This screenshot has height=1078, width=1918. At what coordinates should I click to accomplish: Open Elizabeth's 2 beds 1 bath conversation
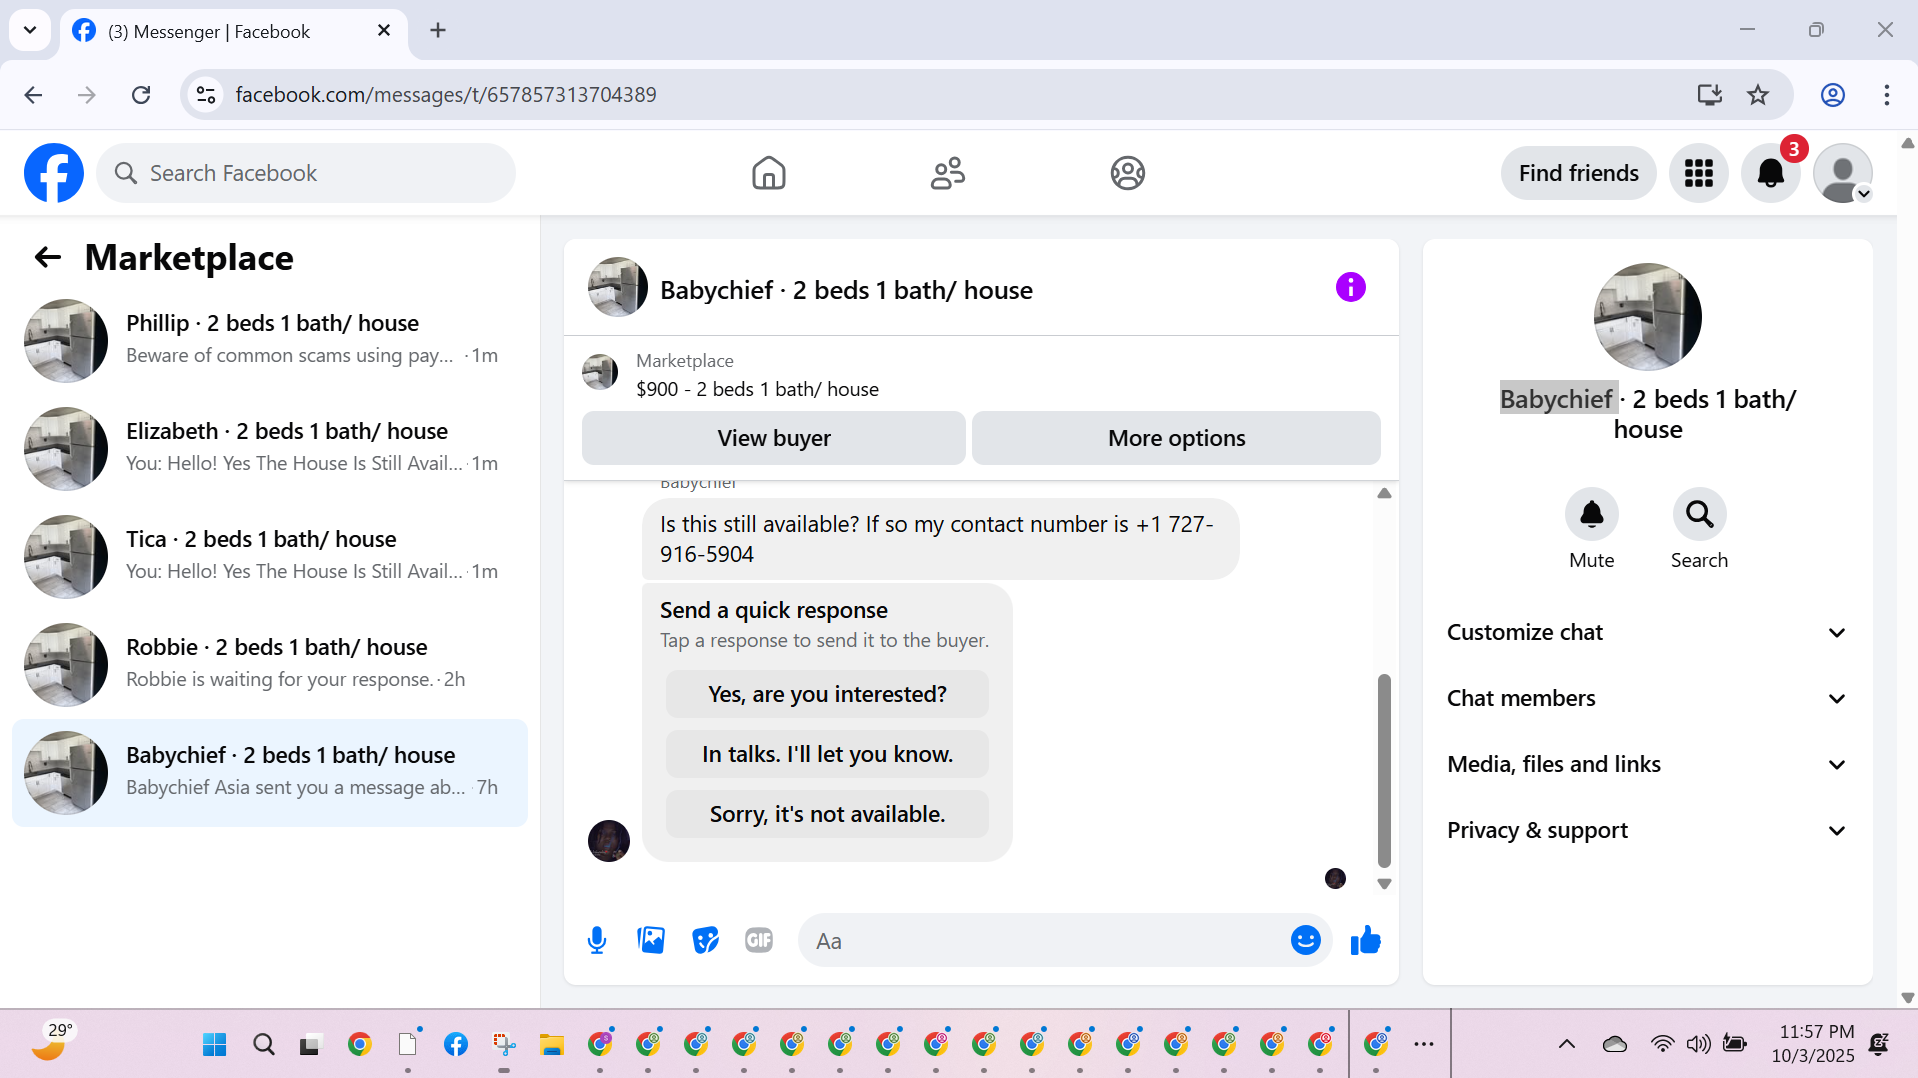point(270,448)
